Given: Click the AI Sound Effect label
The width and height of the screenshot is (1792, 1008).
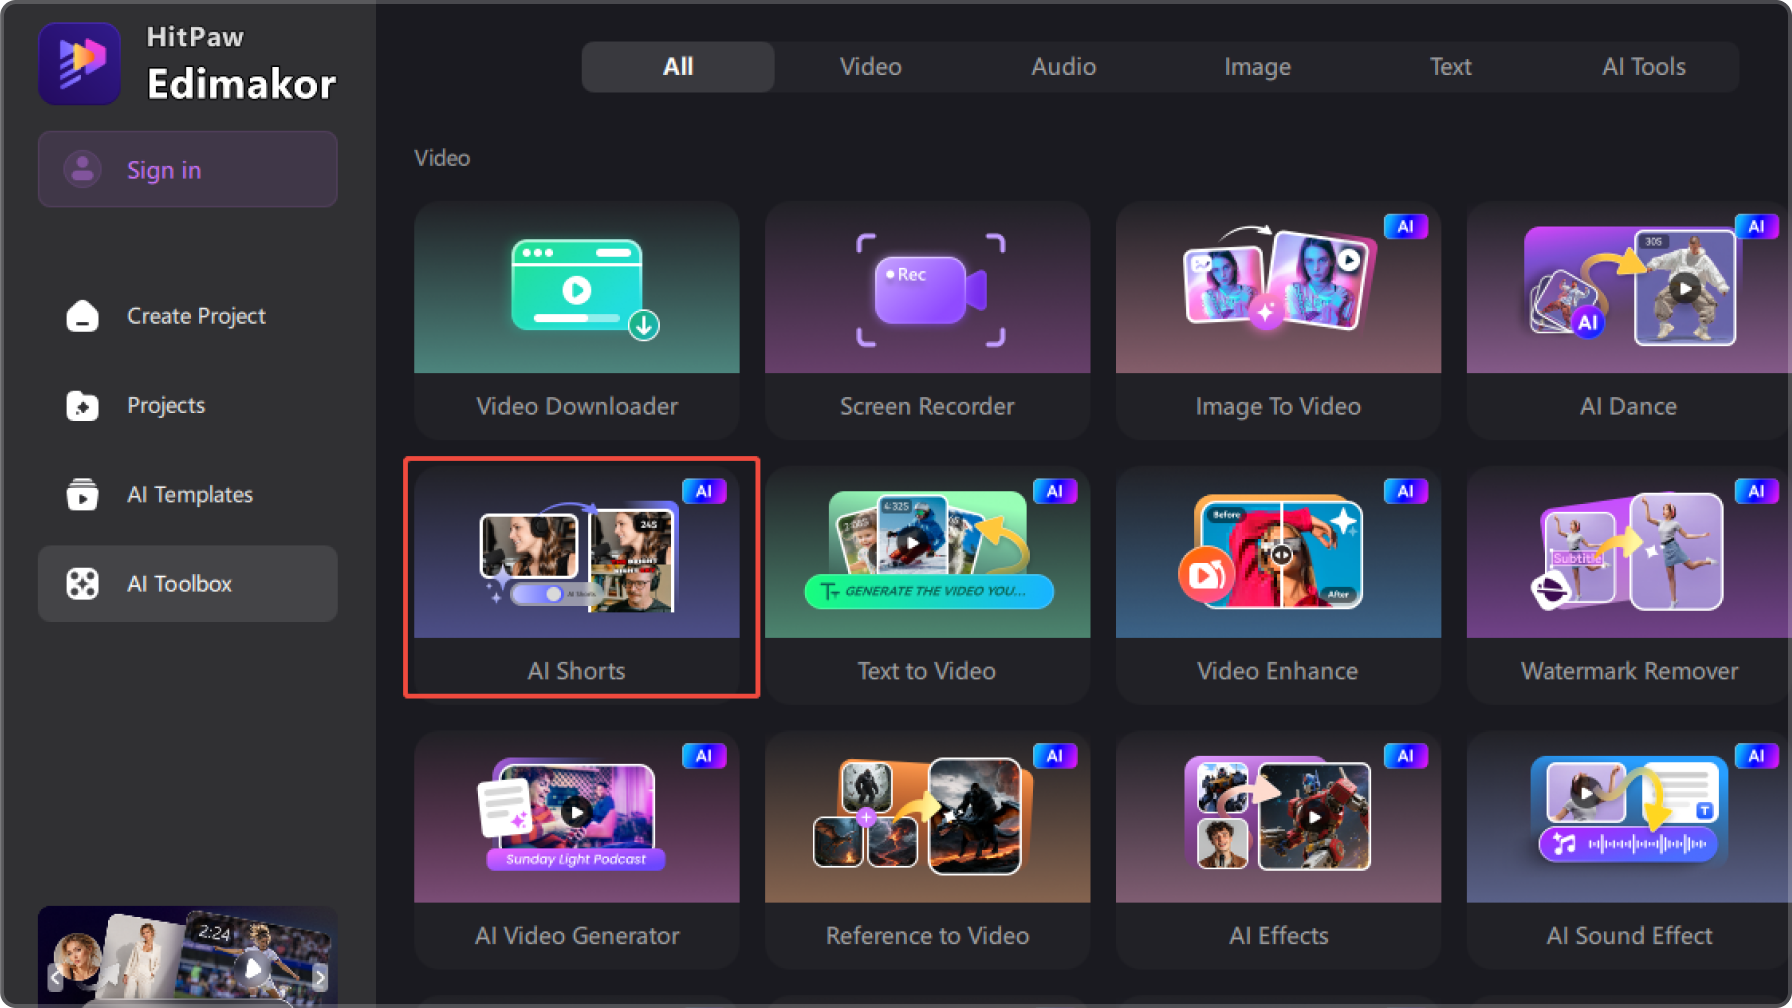Looking at the screenshot, I should coord(1630,936).
